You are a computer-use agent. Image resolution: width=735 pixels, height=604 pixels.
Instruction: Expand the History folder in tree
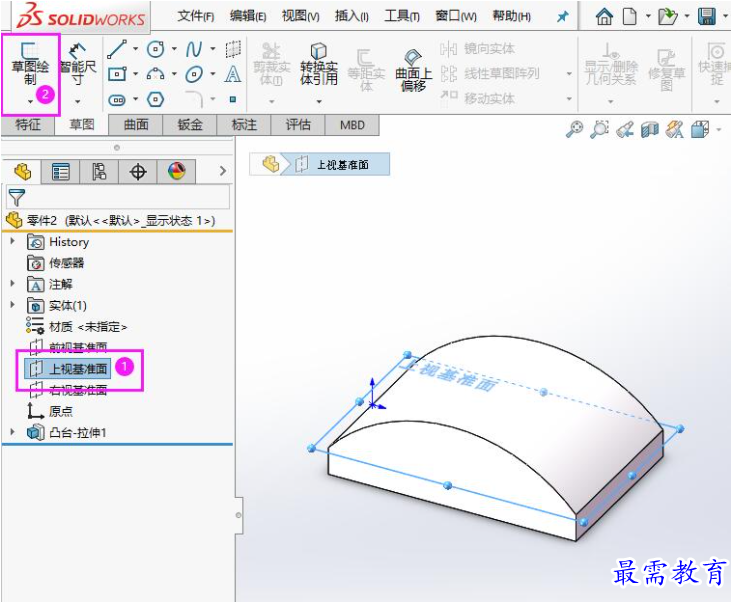pyautogui.click(x=13, y=242)
